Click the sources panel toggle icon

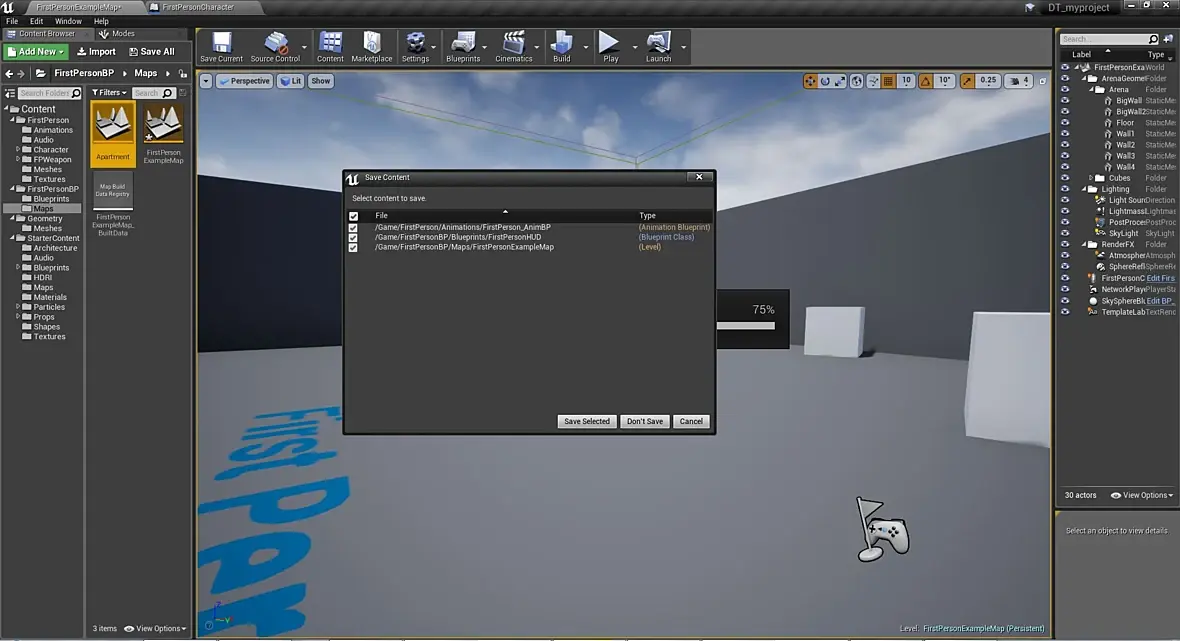(10, 93)
